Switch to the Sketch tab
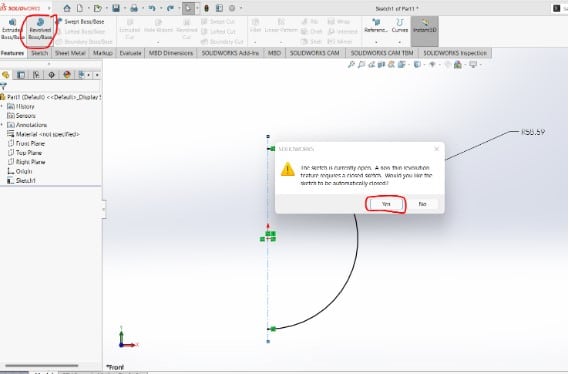The width and height of the screenshot is (569, 374). pos(40,53)
